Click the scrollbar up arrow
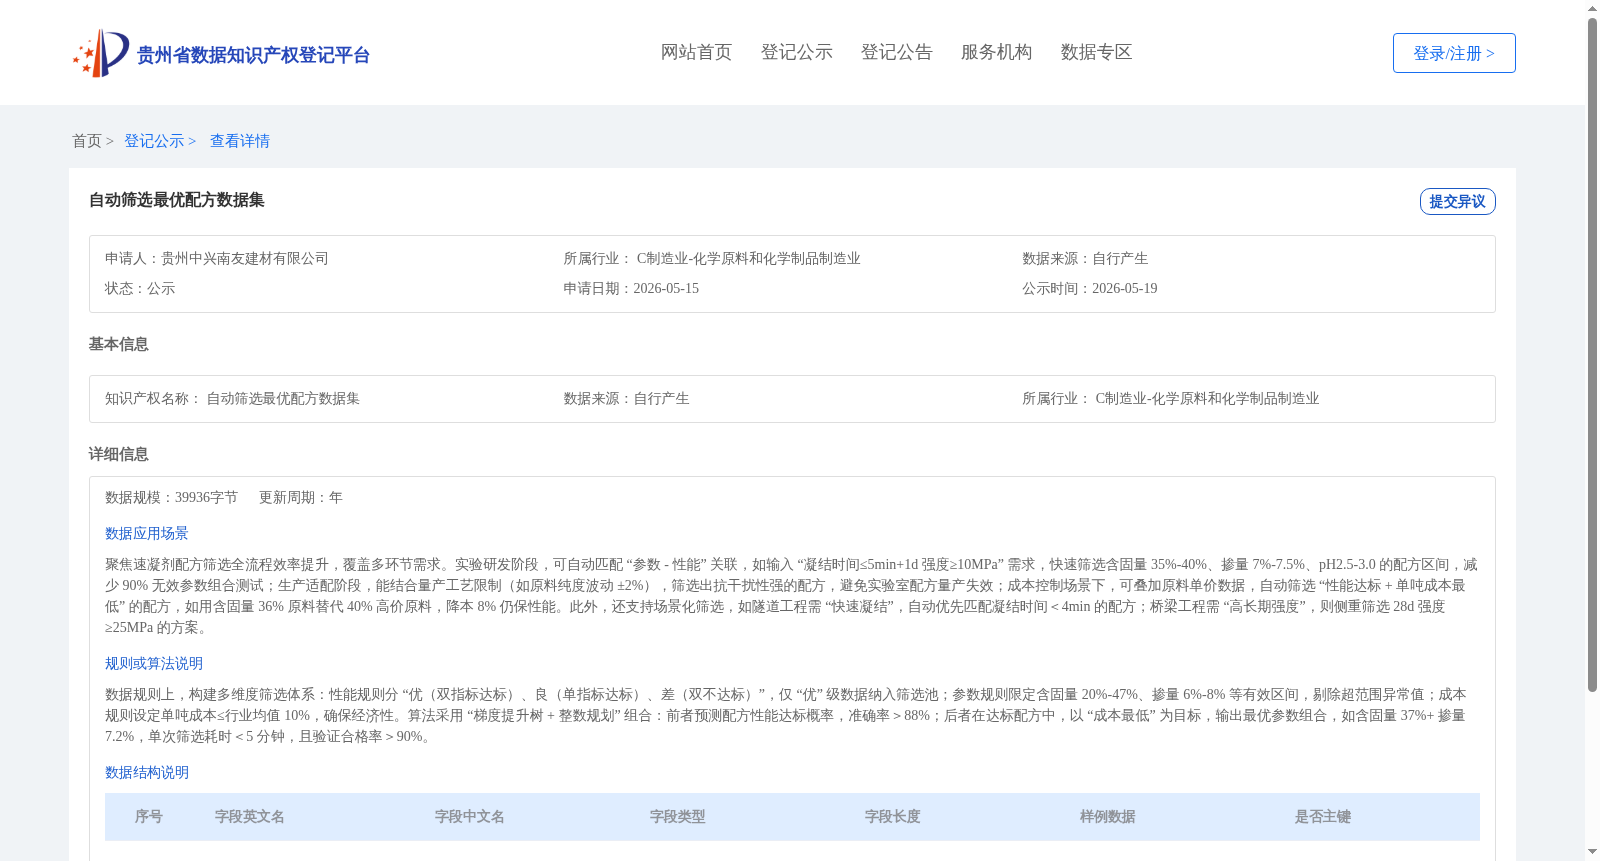This screenshot has width=1600, height=861. 1592,8
